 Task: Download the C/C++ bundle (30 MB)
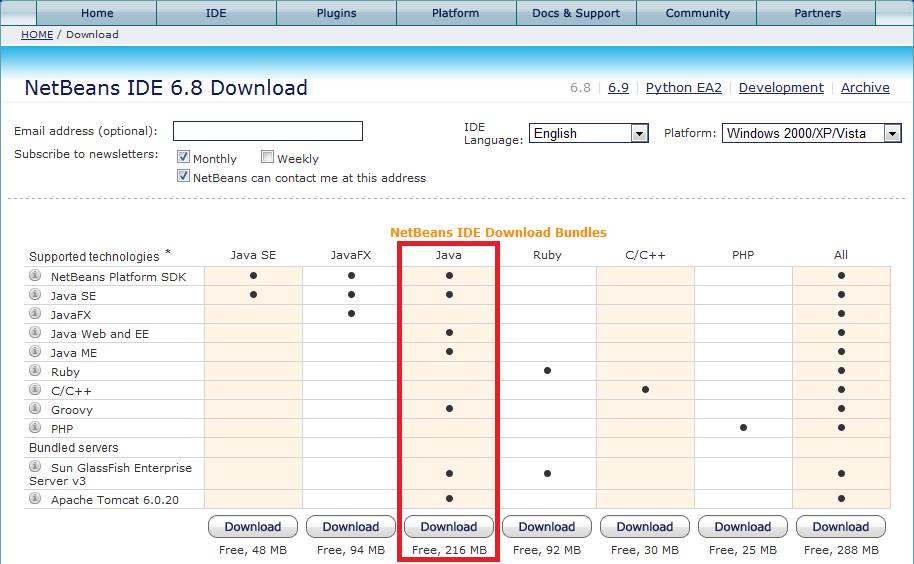[645, 527]
